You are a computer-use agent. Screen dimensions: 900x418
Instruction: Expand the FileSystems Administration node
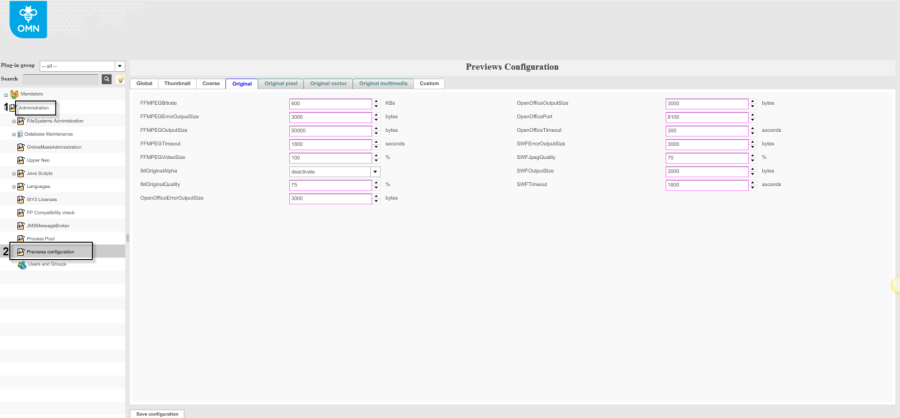coord(14,121)
